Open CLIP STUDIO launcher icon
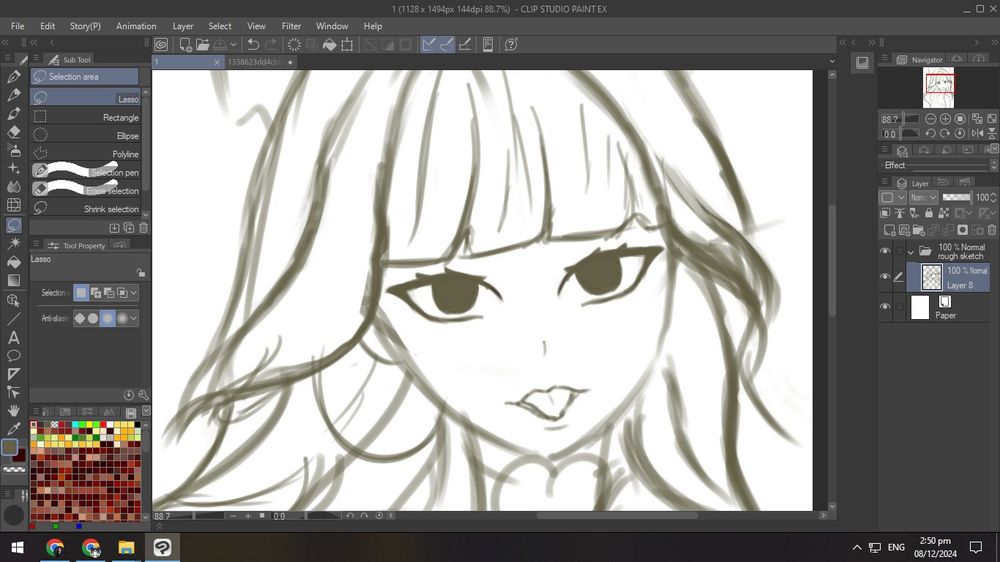 [x=162, y=44]
